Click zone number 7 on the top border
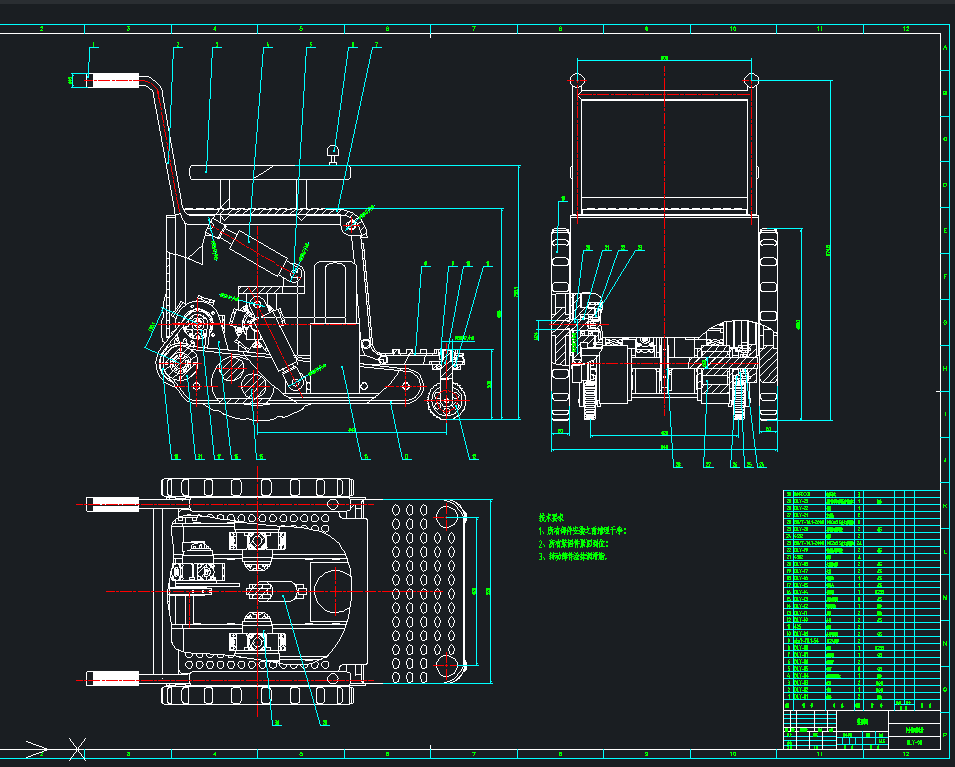Image resolution: width=955 pixels, height=767 pixels. tap(474, 29)
